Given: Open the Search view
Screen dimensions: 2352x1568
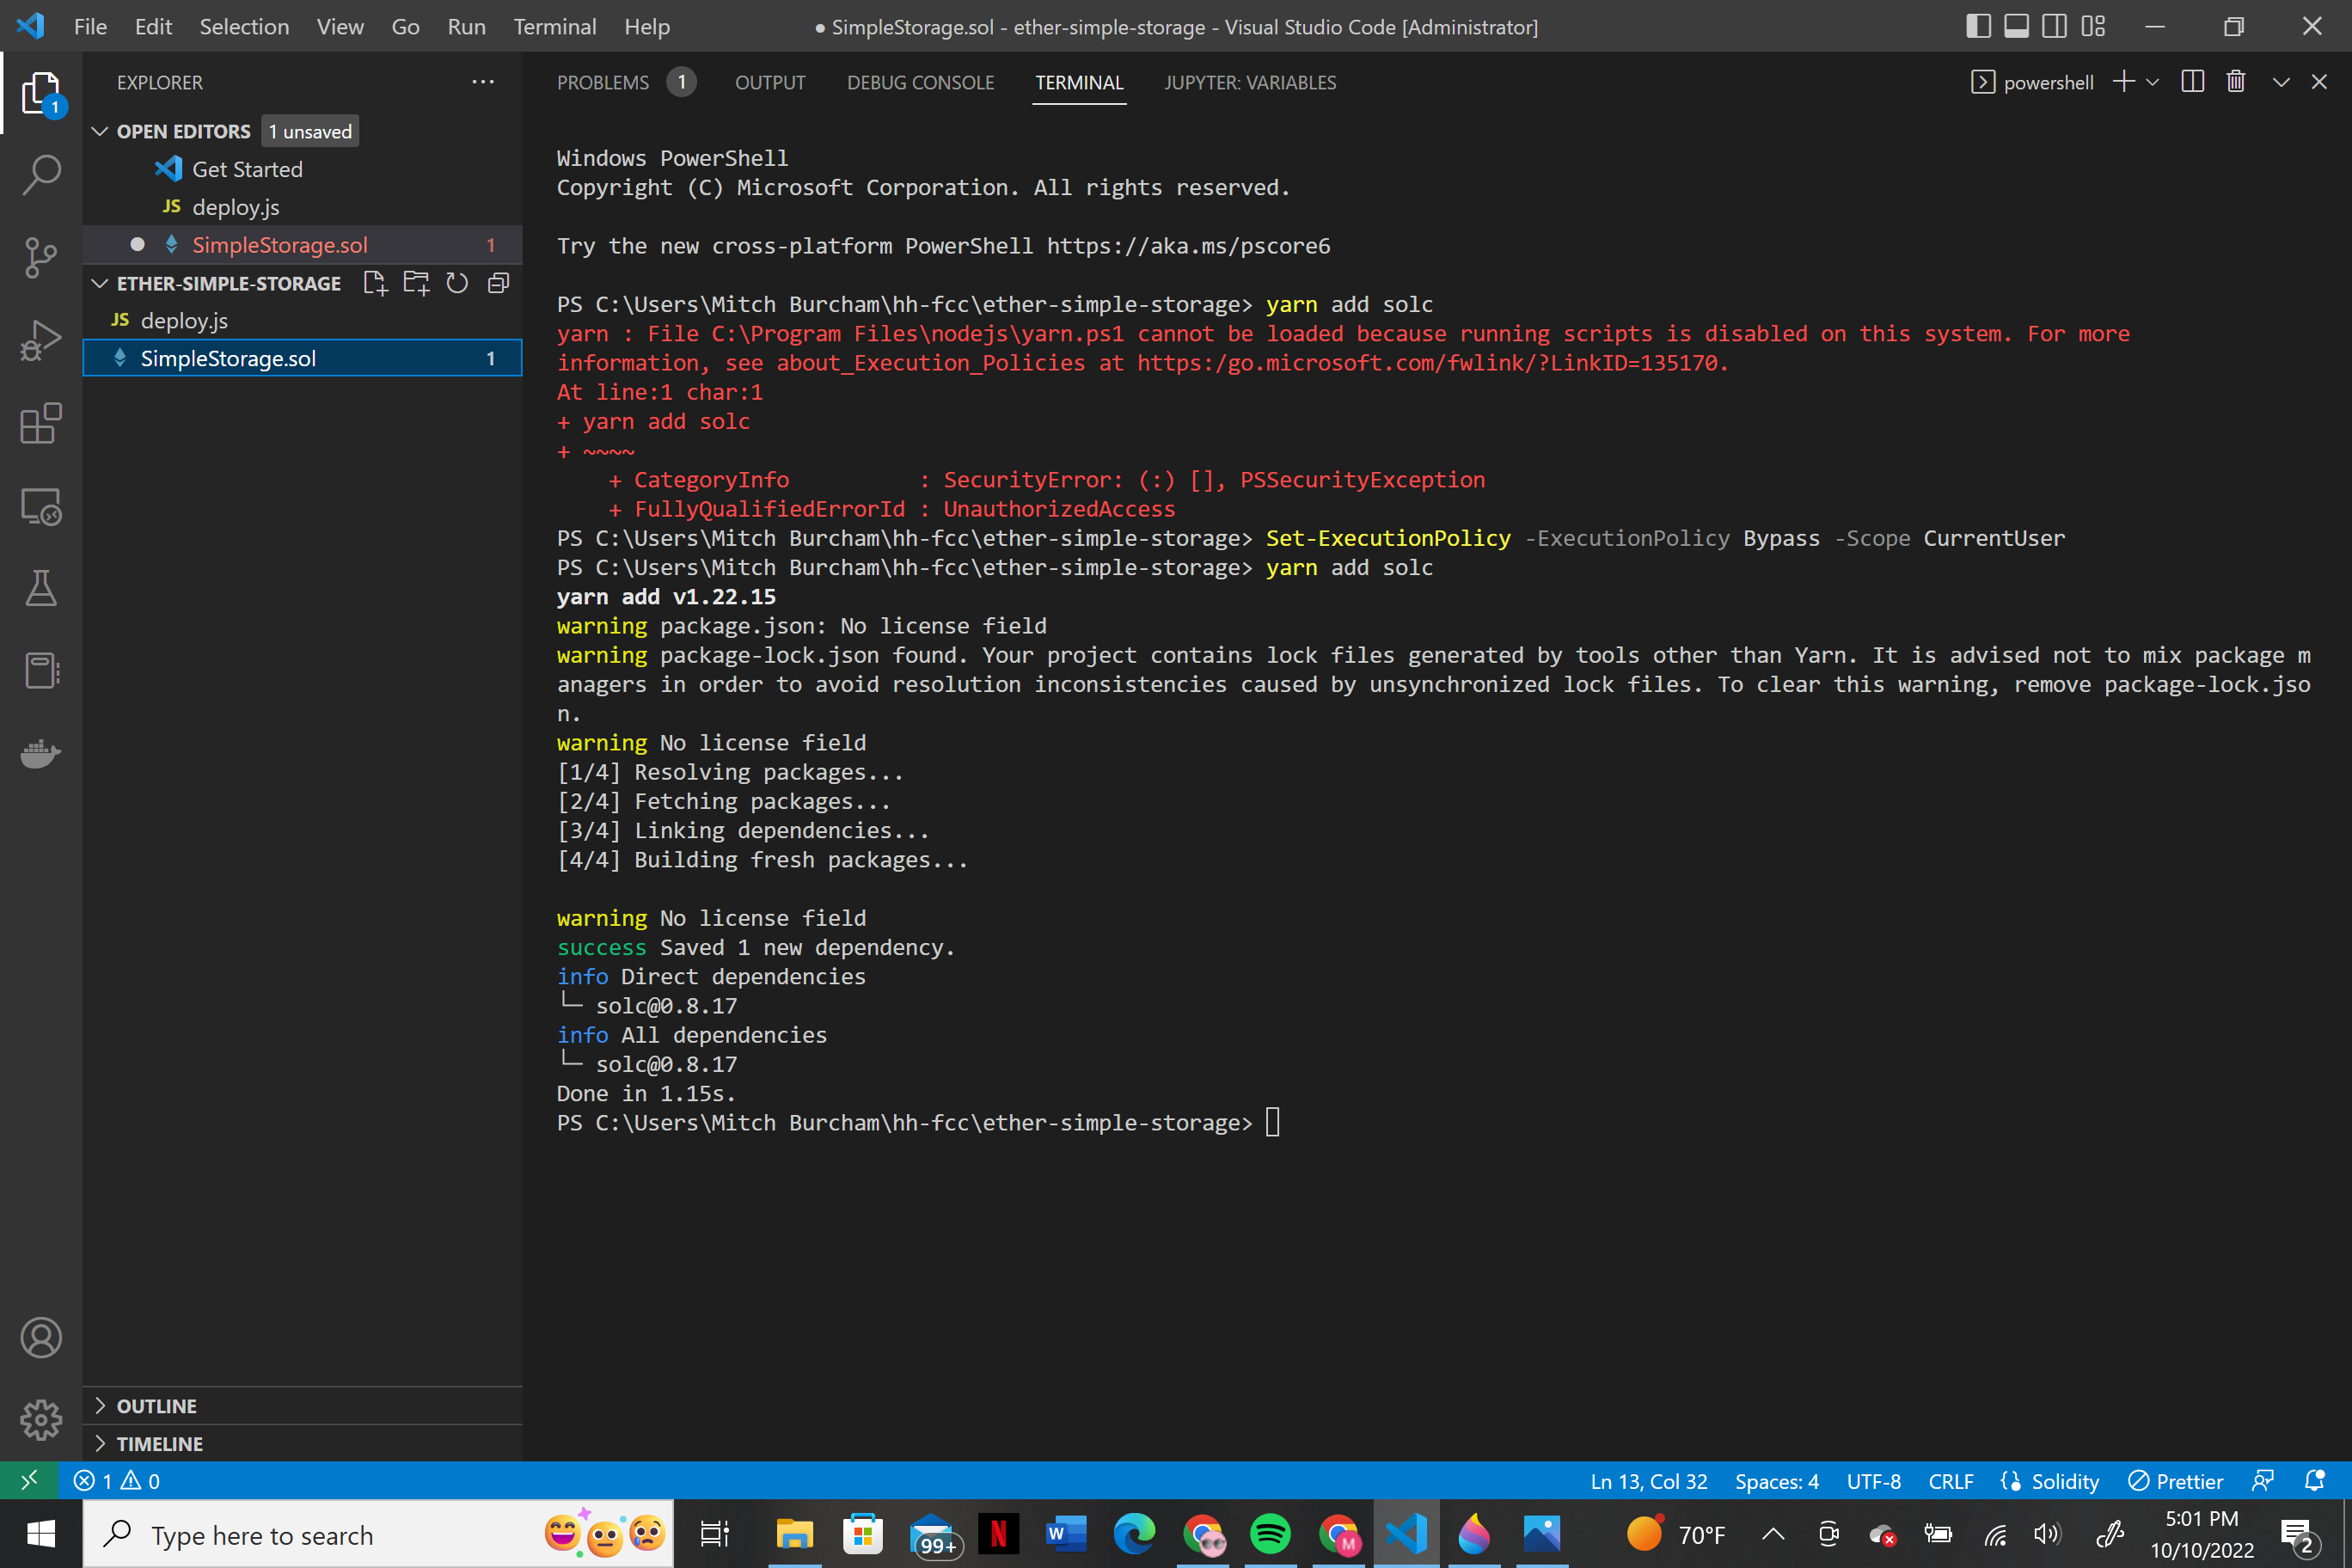Looking at the screenshot, I should (41, 174).
